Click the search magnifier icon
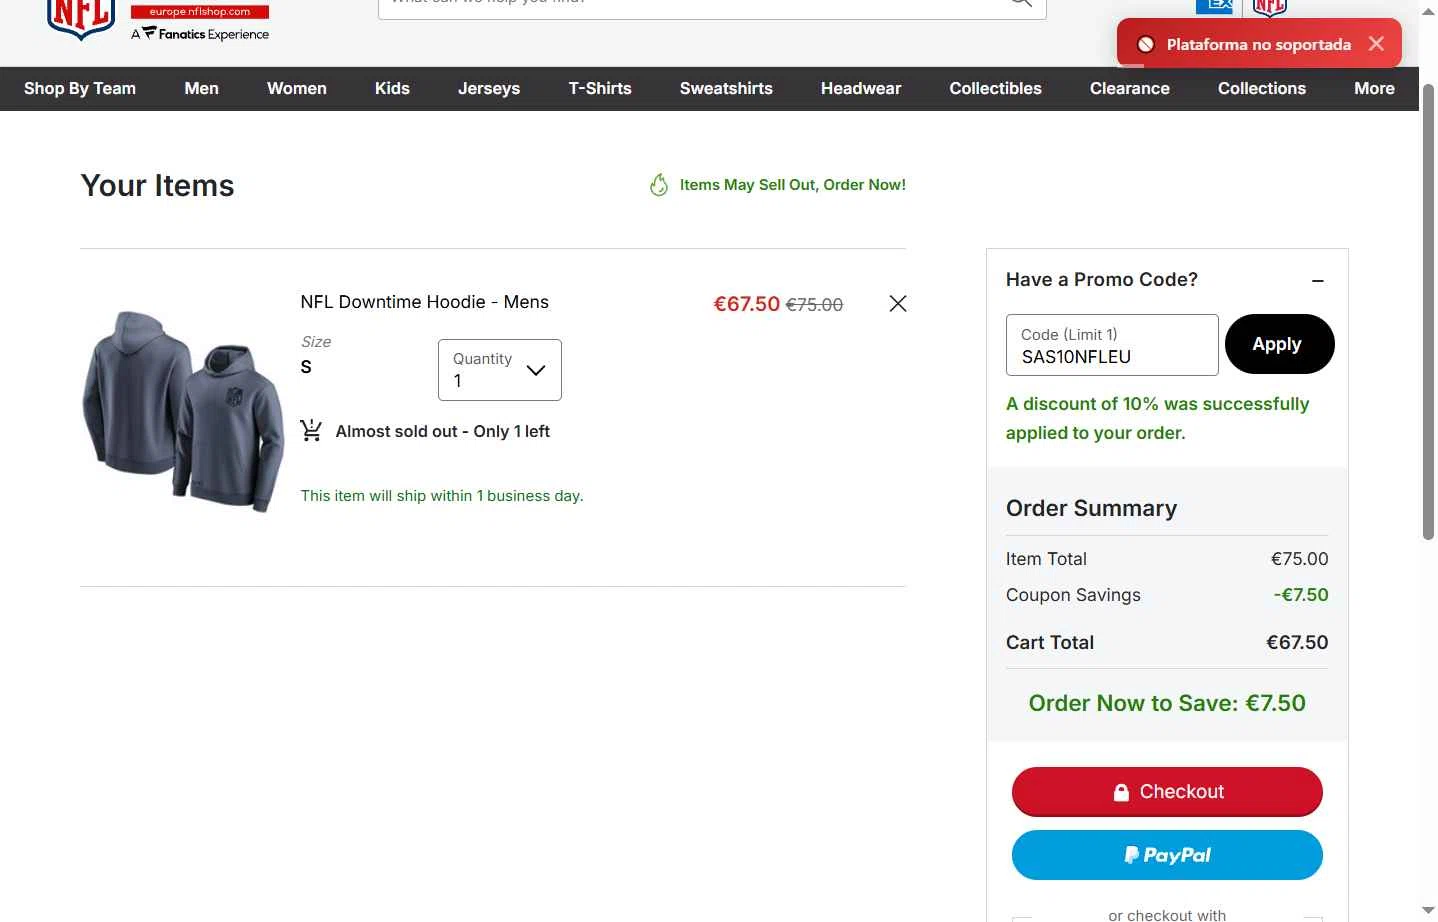The image size is (1438, 922). [1020, 3]
